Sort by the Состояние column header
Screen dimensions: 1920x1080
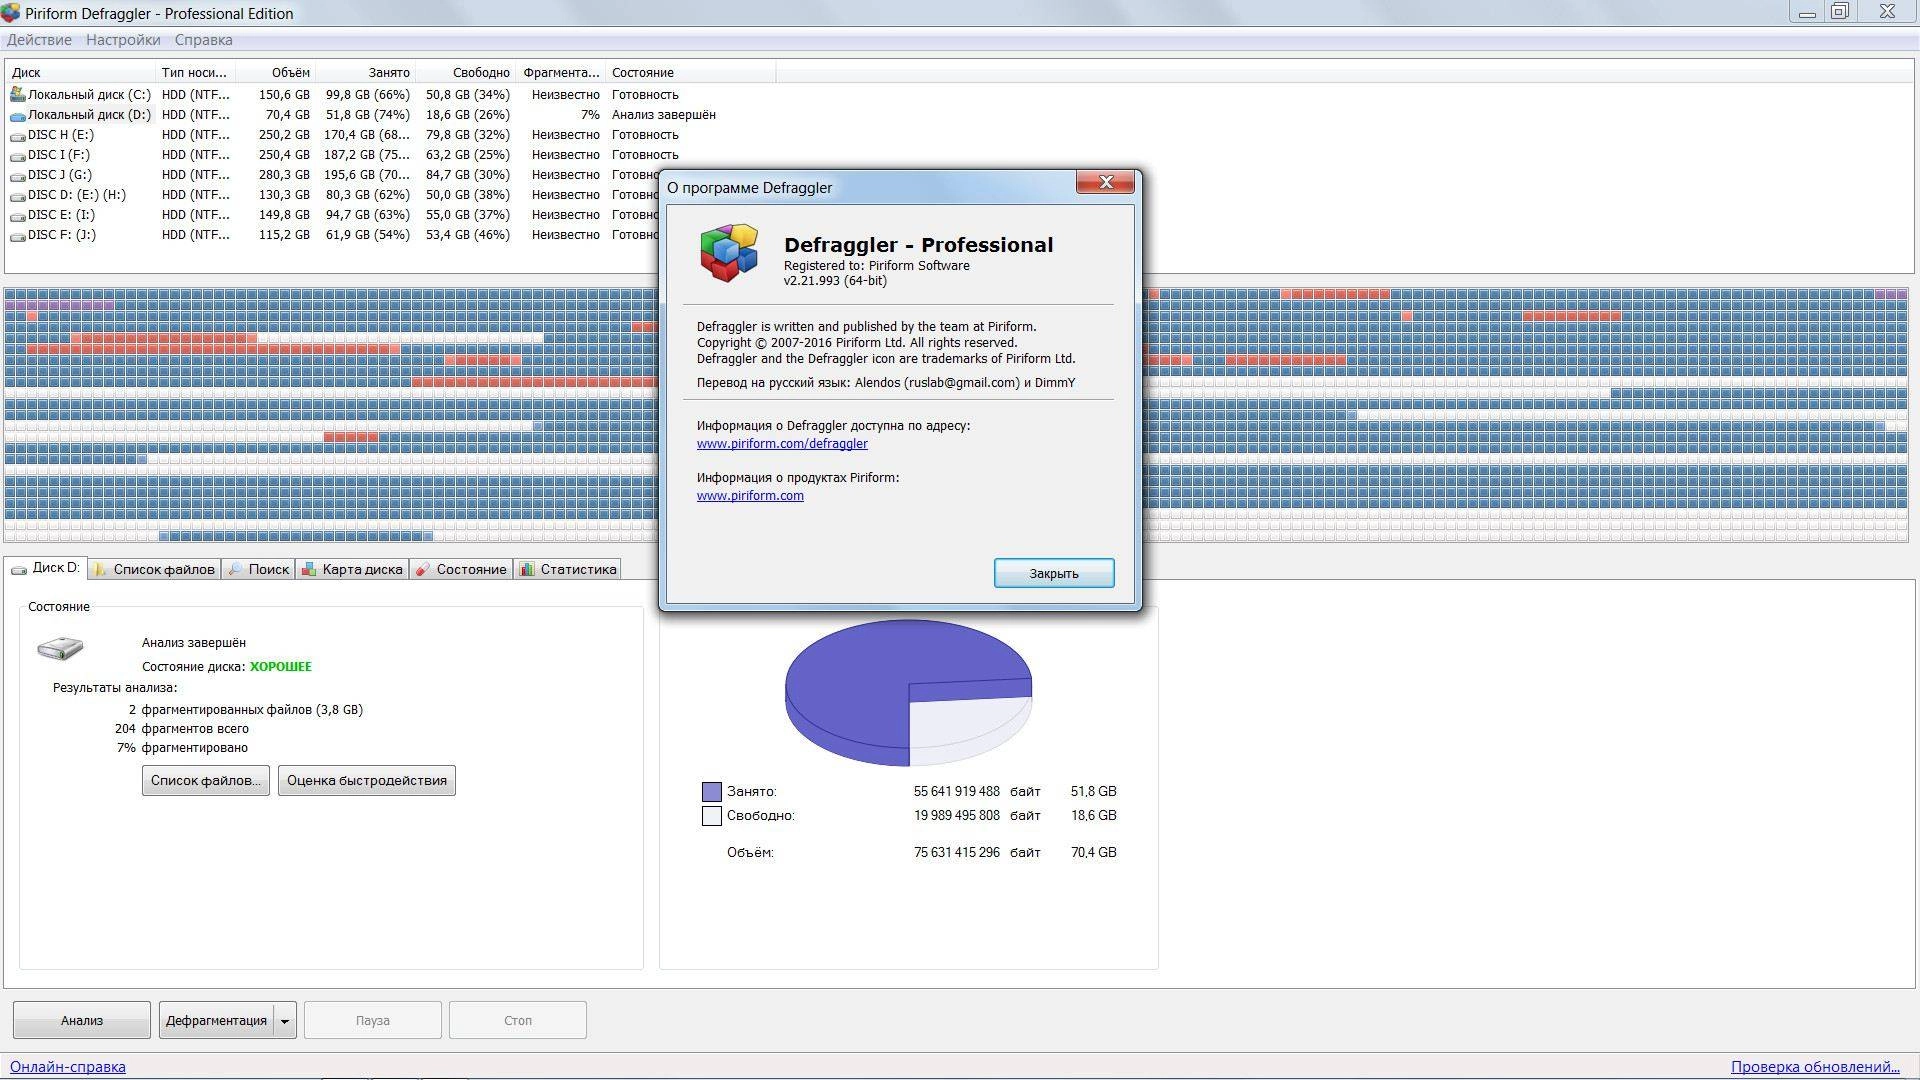point(690,72)
